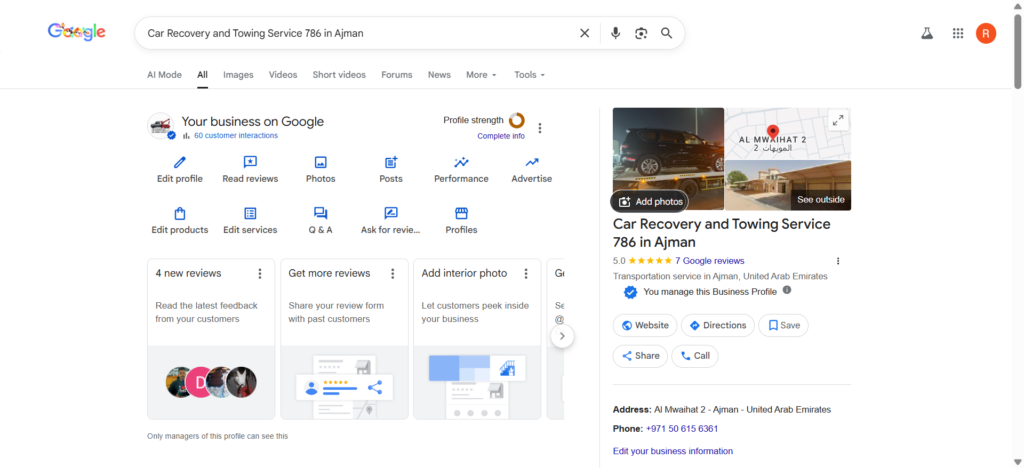Click the Edit profile pencil icon
1024x468 pixels.
pyautogui.click(x=180, y=163)
